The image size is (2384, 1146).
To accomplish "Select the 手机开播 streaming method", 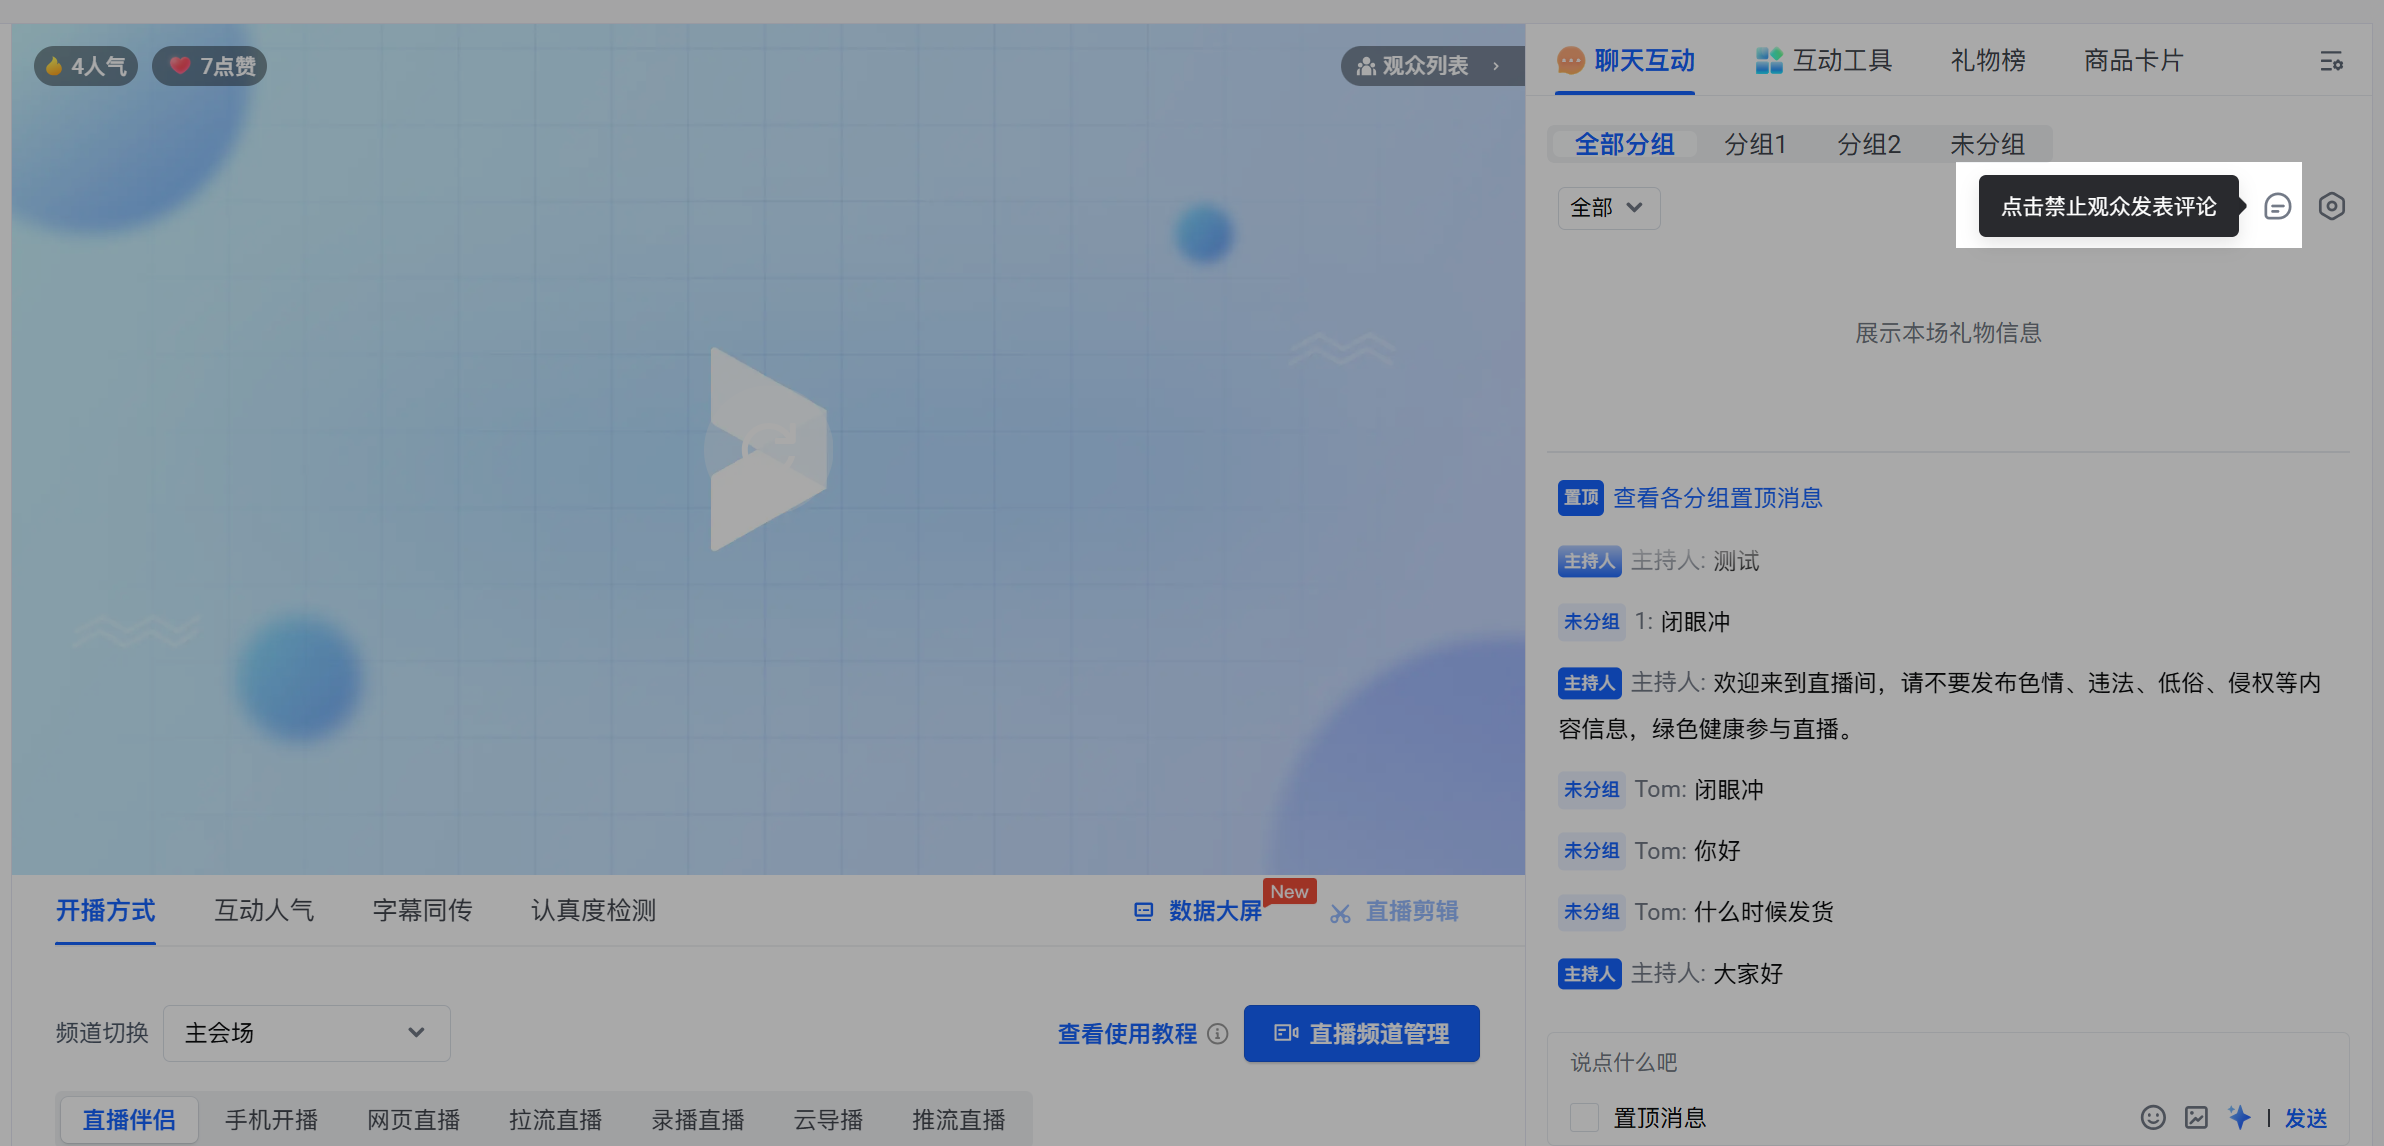I will [x=271, y=1119].
